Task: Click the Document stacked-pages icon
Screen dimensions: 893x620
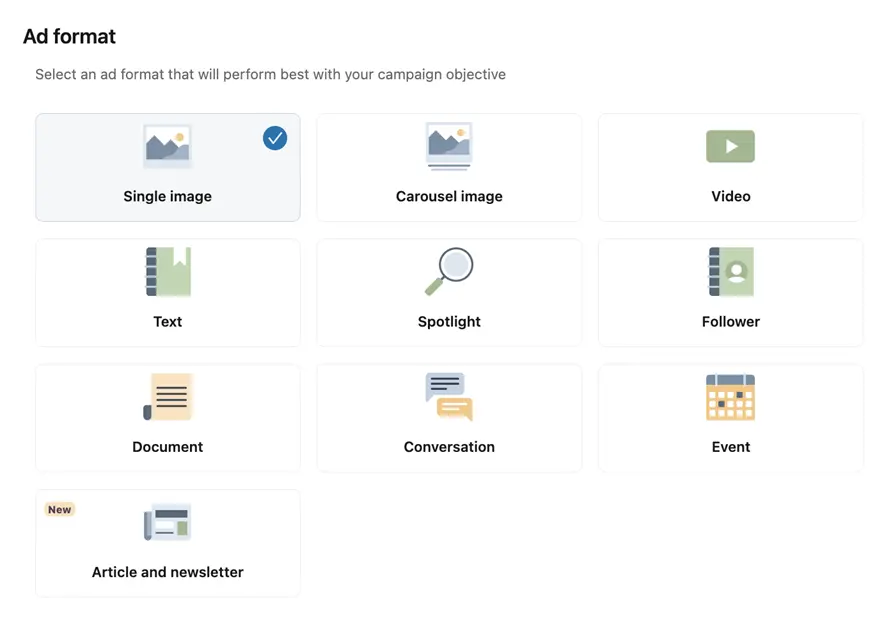Action: click(x=166, y=396)
